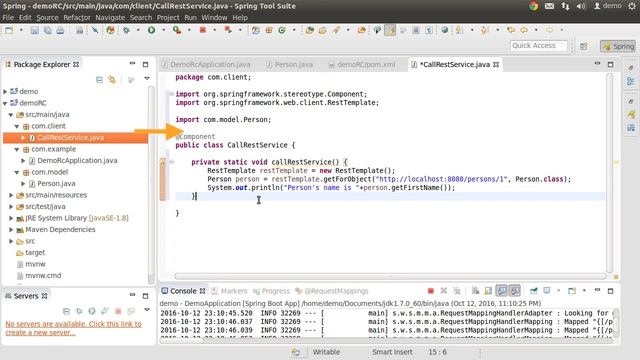Screen dimensions: 640x360
Task: Toggle Show Console on standard output change
Action: [502, 291]
